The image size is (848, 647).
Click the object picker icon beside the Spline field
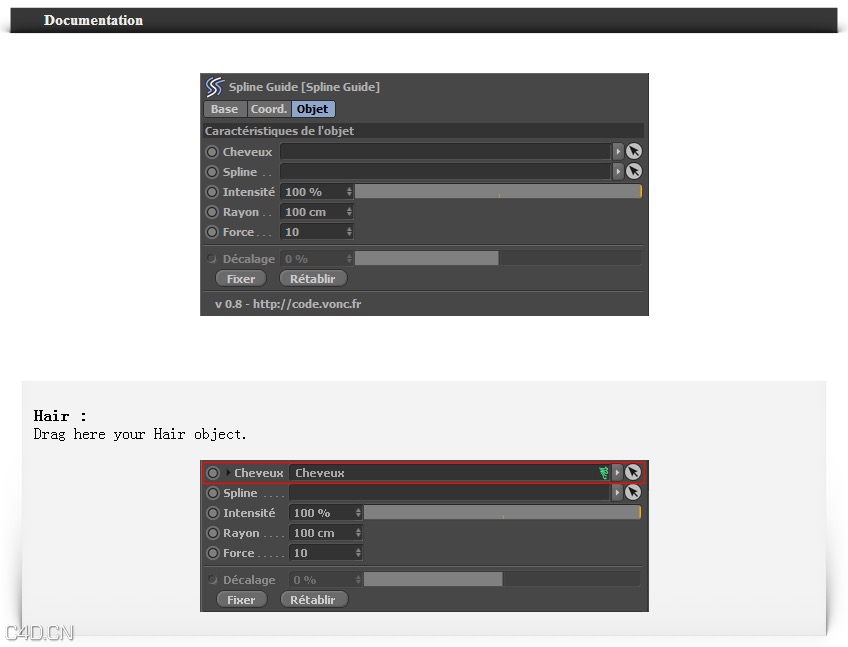[635, 171]
